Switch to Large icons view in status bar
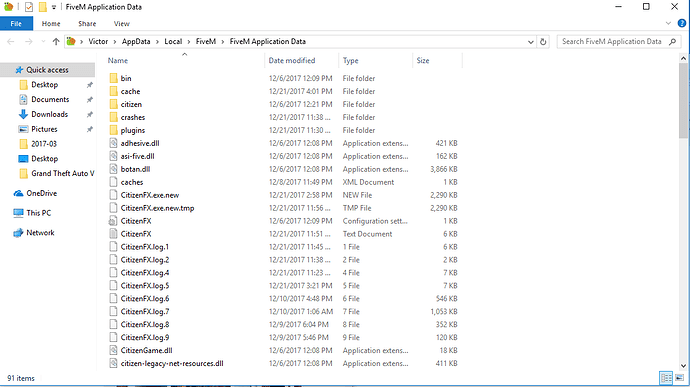Screen dimensions: 690x387 [680, 378]
